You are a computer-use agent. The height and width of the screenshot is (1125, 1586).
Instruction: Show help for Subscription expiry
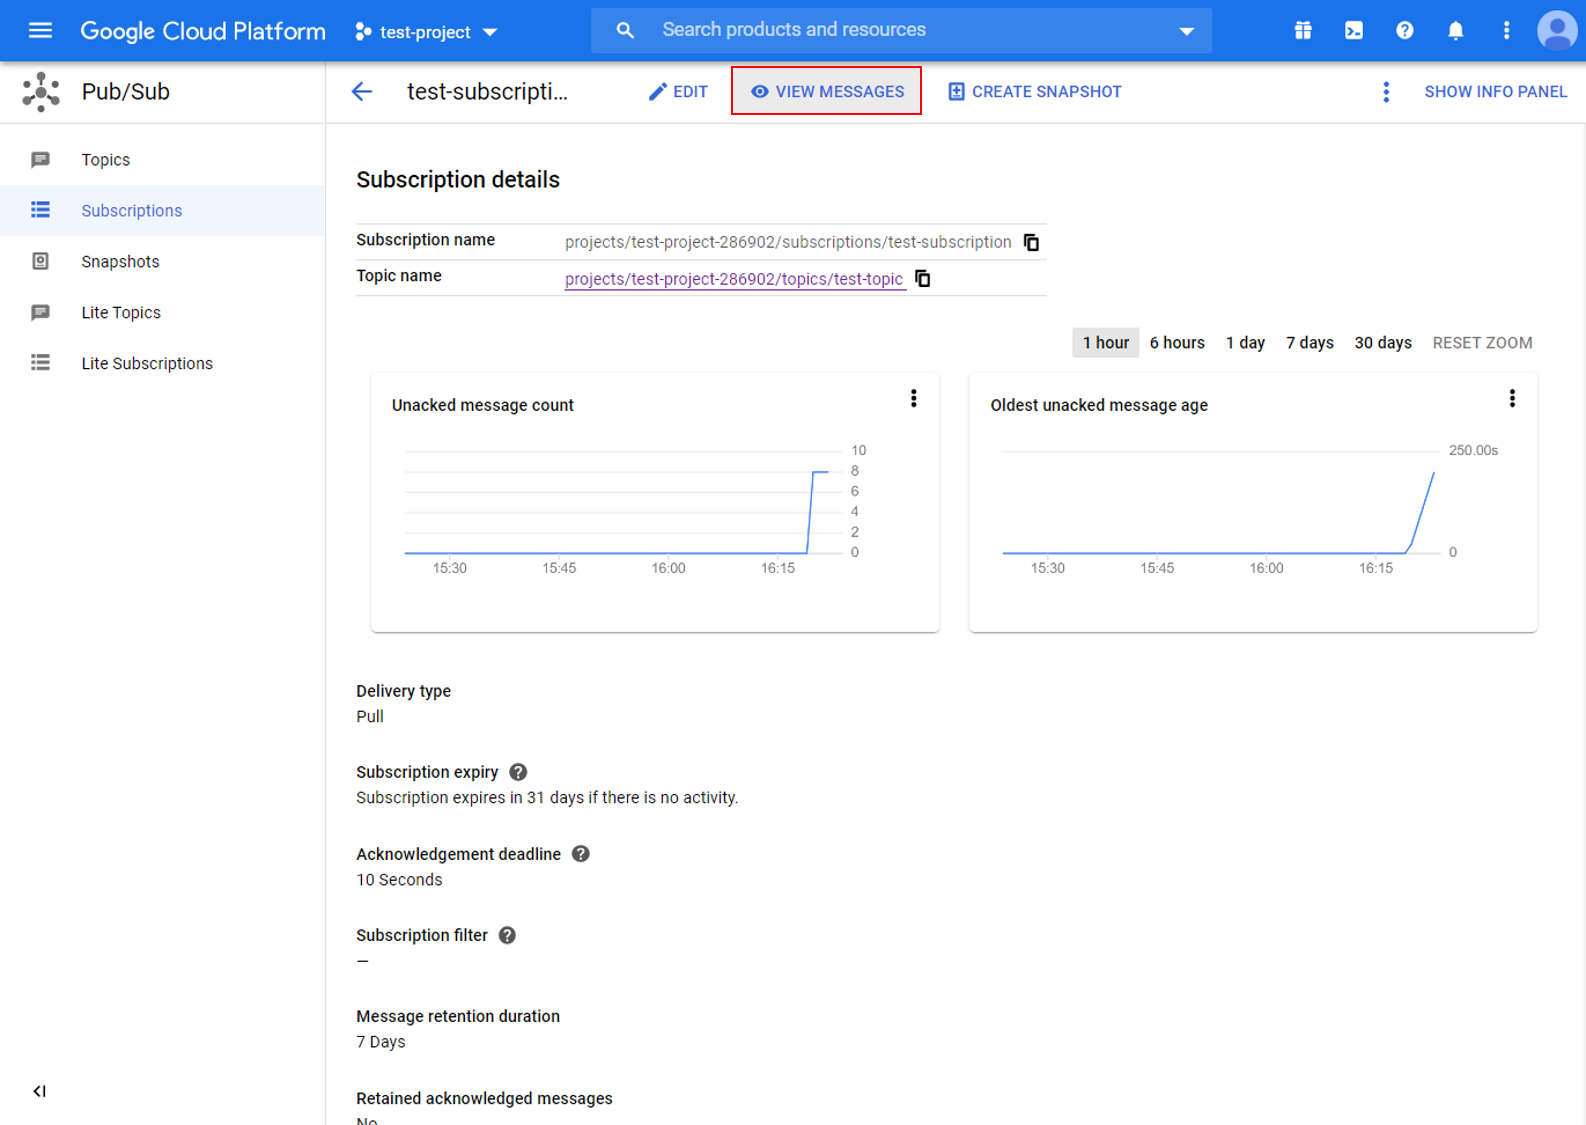point(518,772)
